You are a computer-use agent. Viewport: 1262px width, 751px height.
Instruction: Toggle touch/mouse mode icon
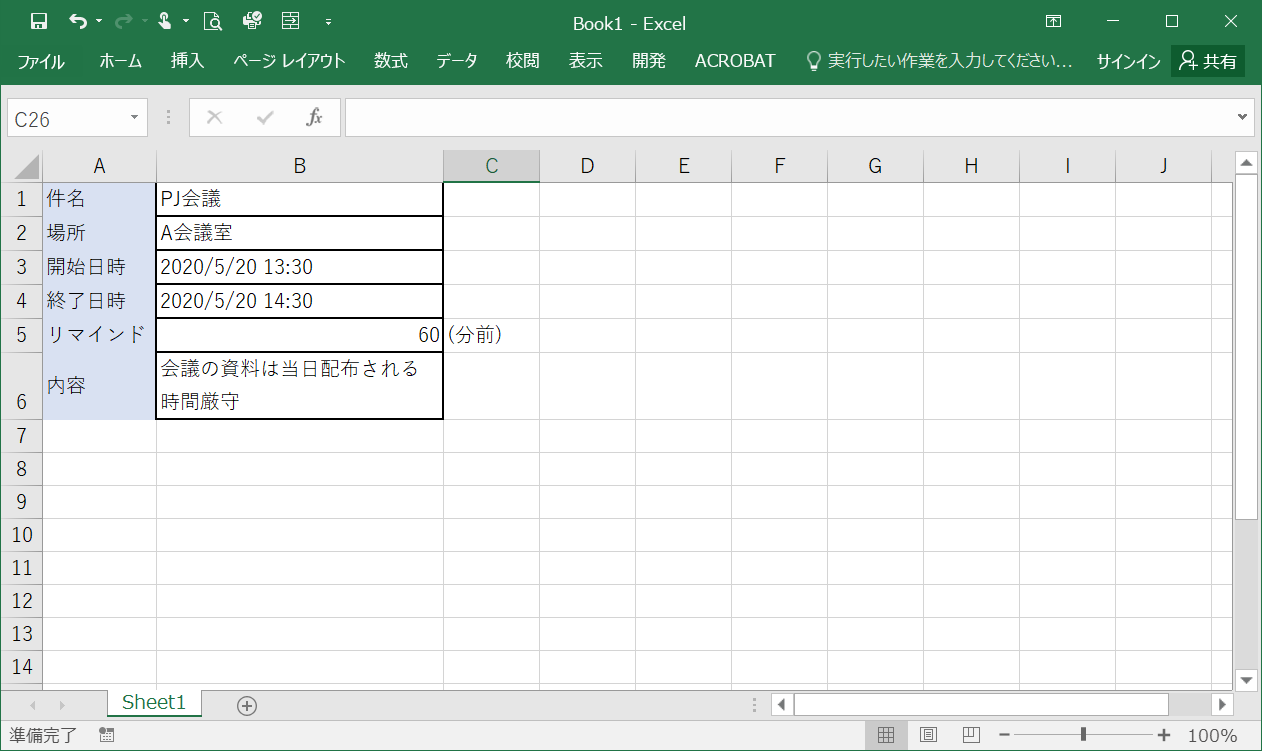165,21
